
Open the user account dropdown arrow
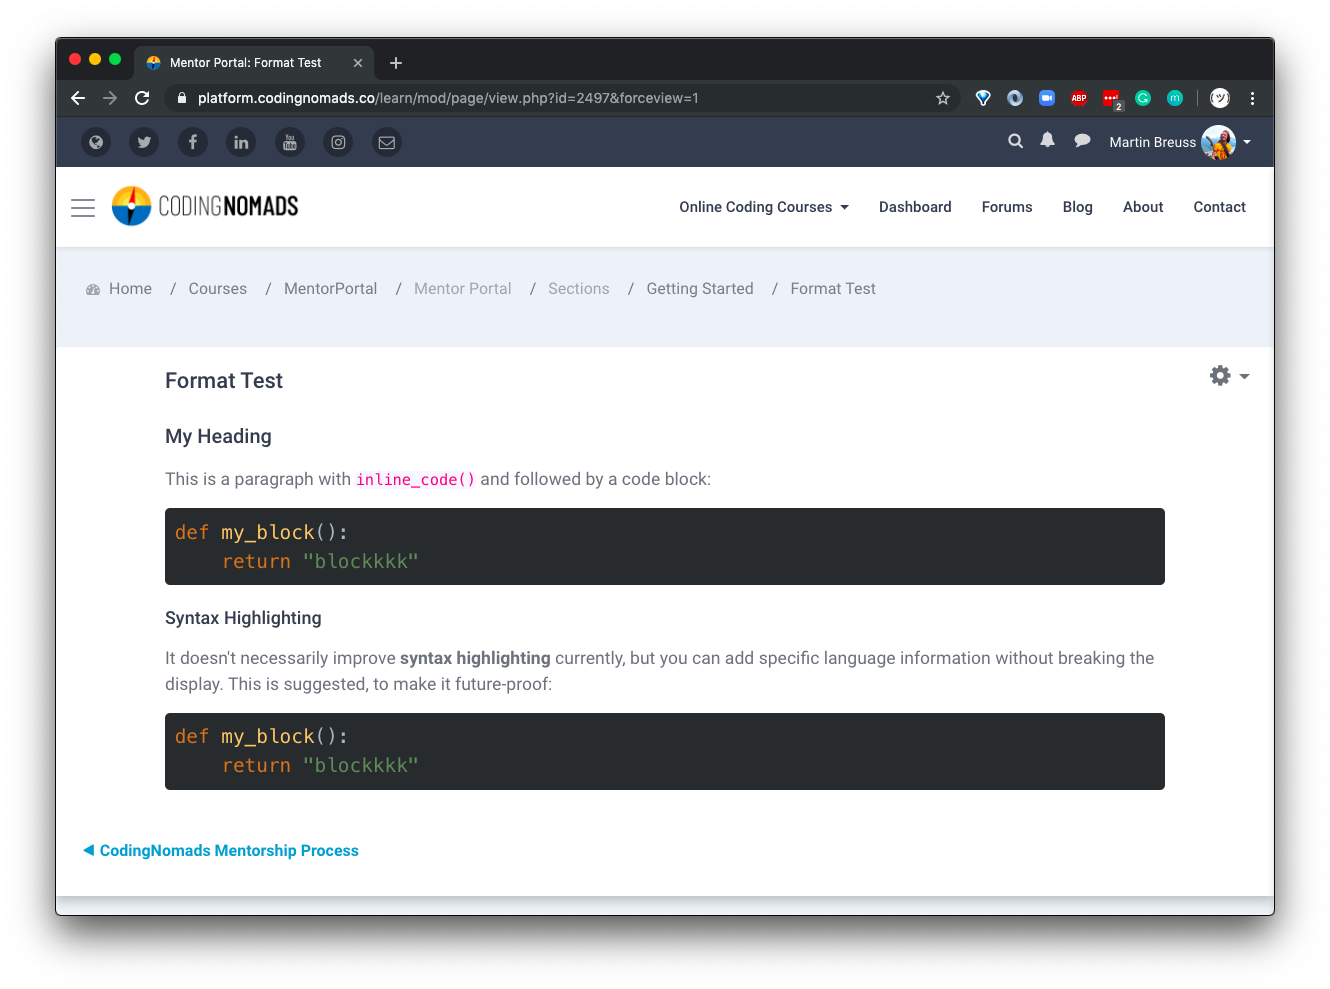point(1245,142)
